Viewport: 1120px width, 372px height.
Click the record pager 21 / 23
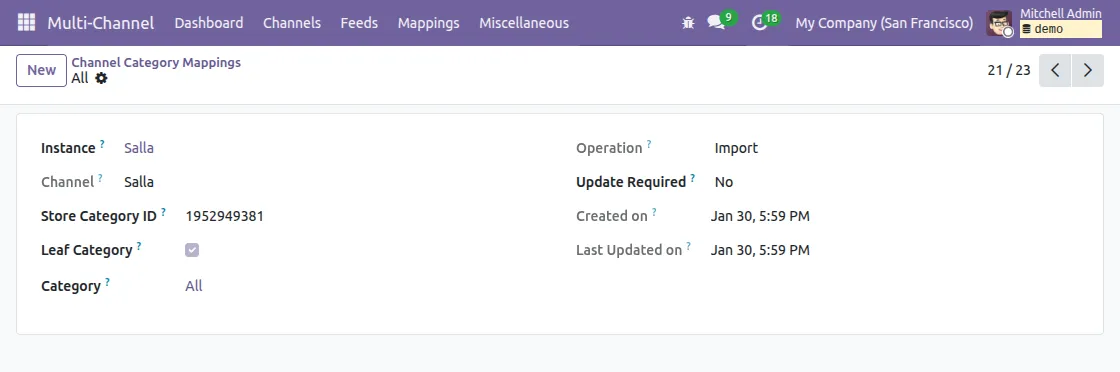1009,70
